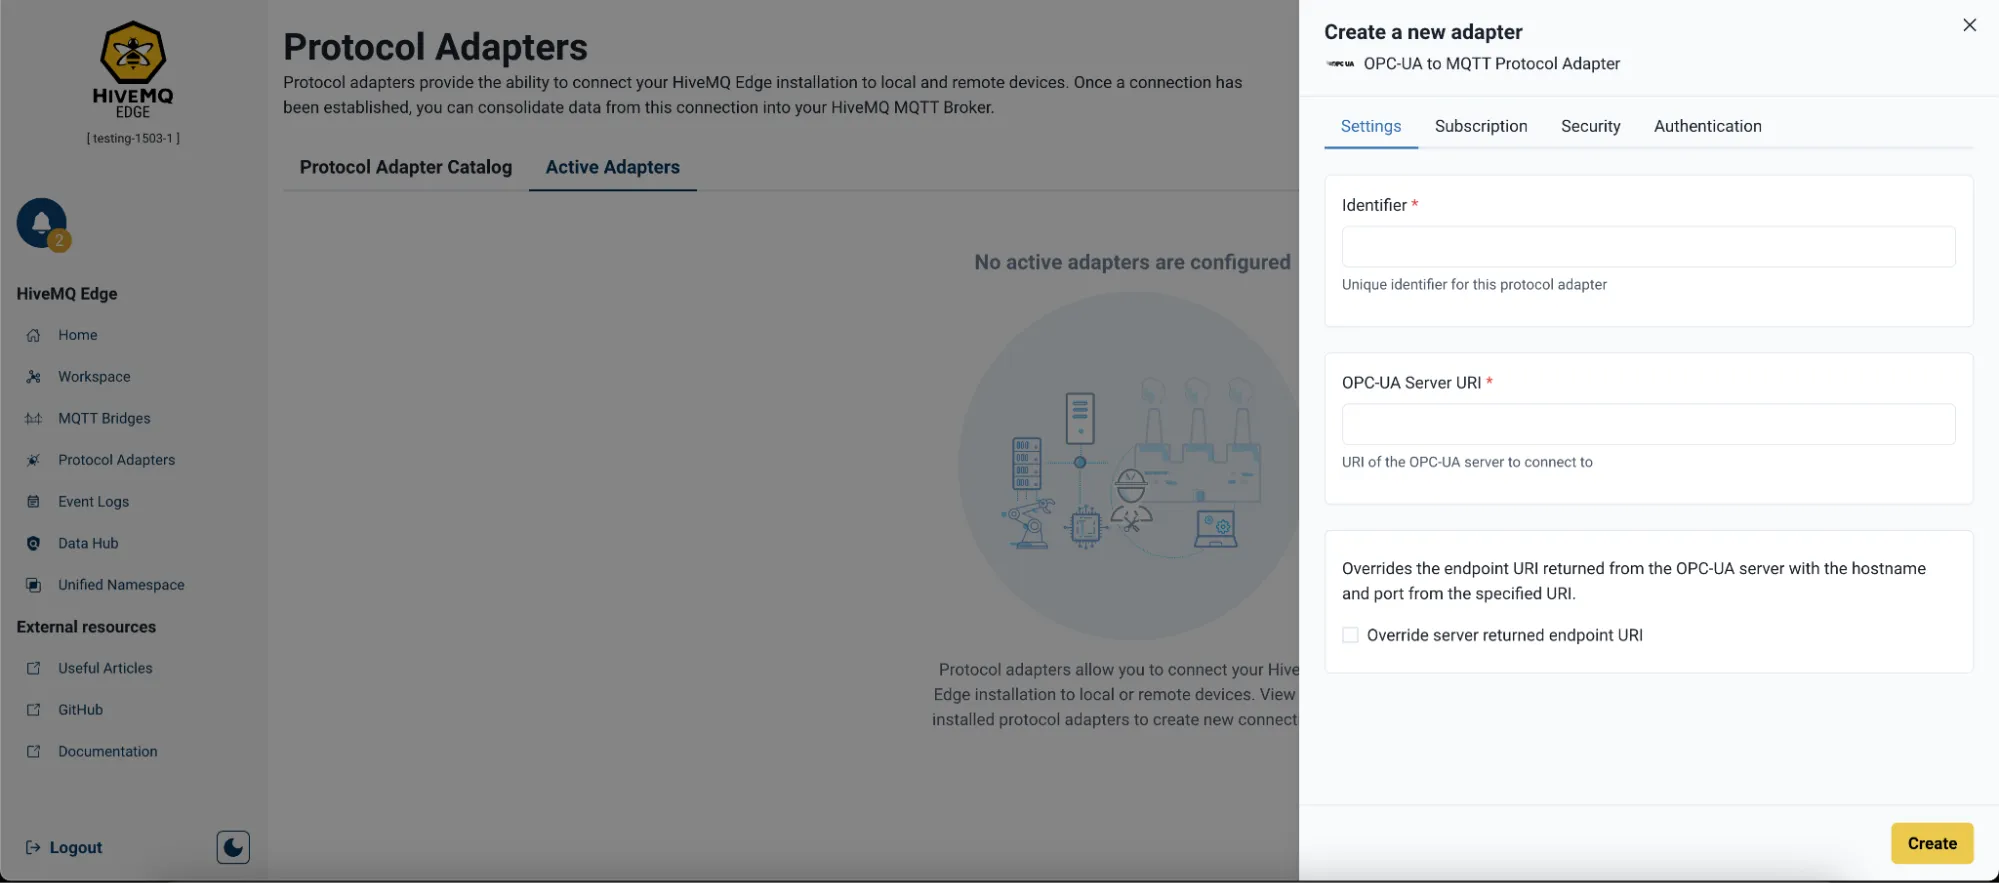Focus the Identifier input field
The image size is (1999, 884).
tap(1648, 247)
